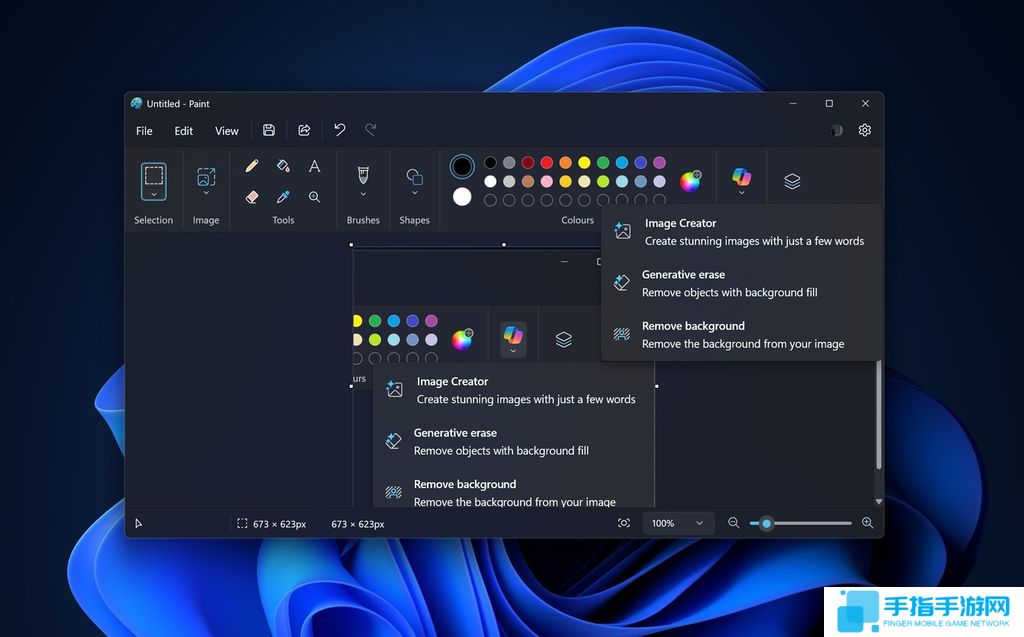Toggle the Copilot dropdown chevron in ribbon

(741, 193)
